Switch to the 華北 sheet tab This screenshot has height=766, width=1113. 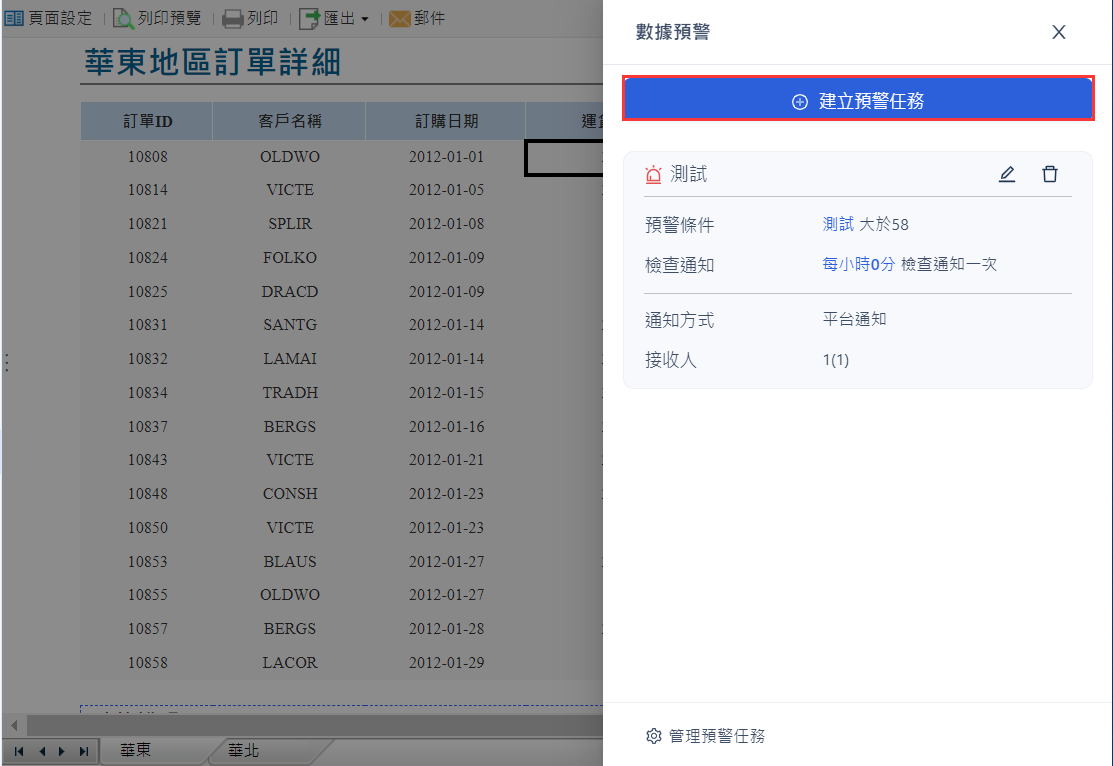[x=243, y=750]
